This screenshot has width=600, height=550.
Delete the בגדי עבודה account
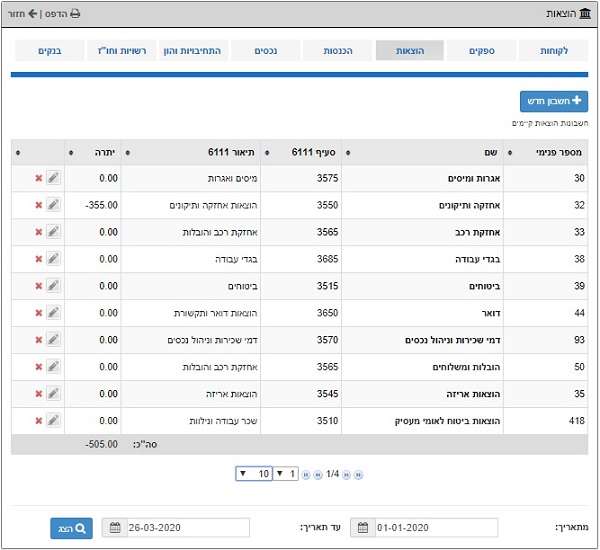point(39,259)
